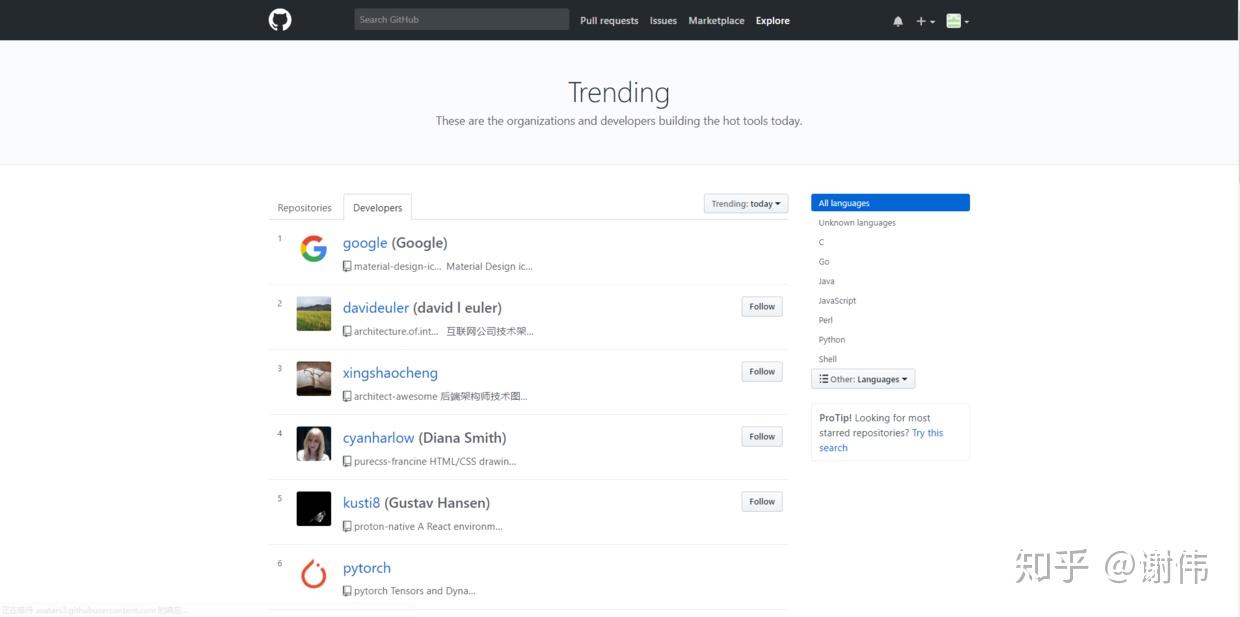
Task: Go to Pull requests
Action: point(609,21)
